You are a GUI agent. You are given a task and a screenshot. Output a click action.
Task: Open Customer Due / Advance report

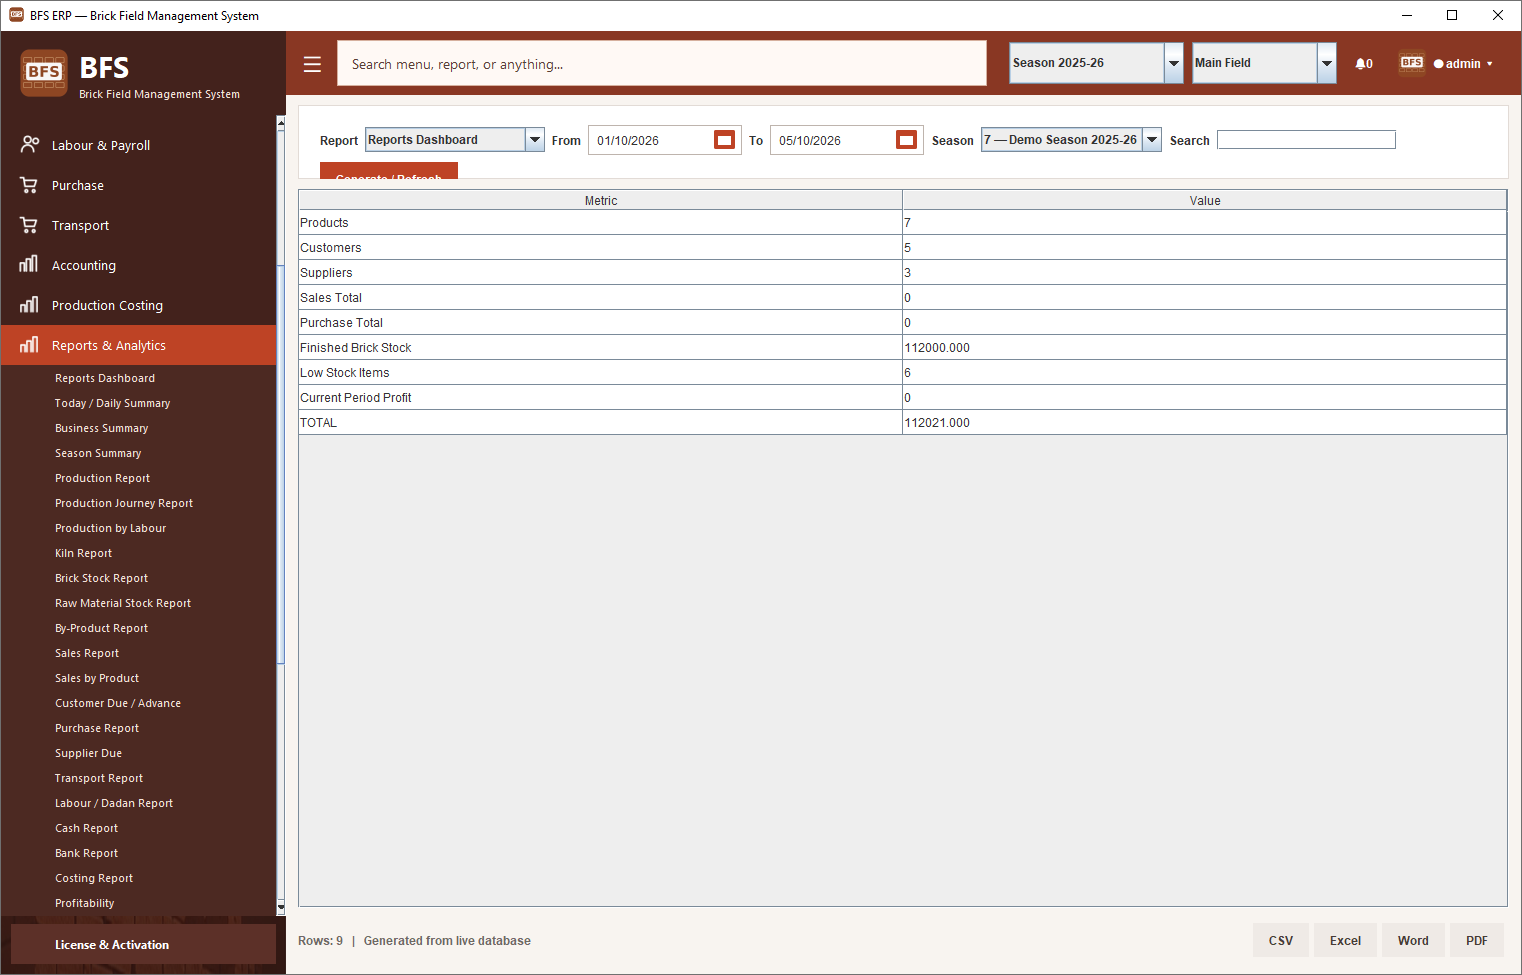(x=118, y=703)
